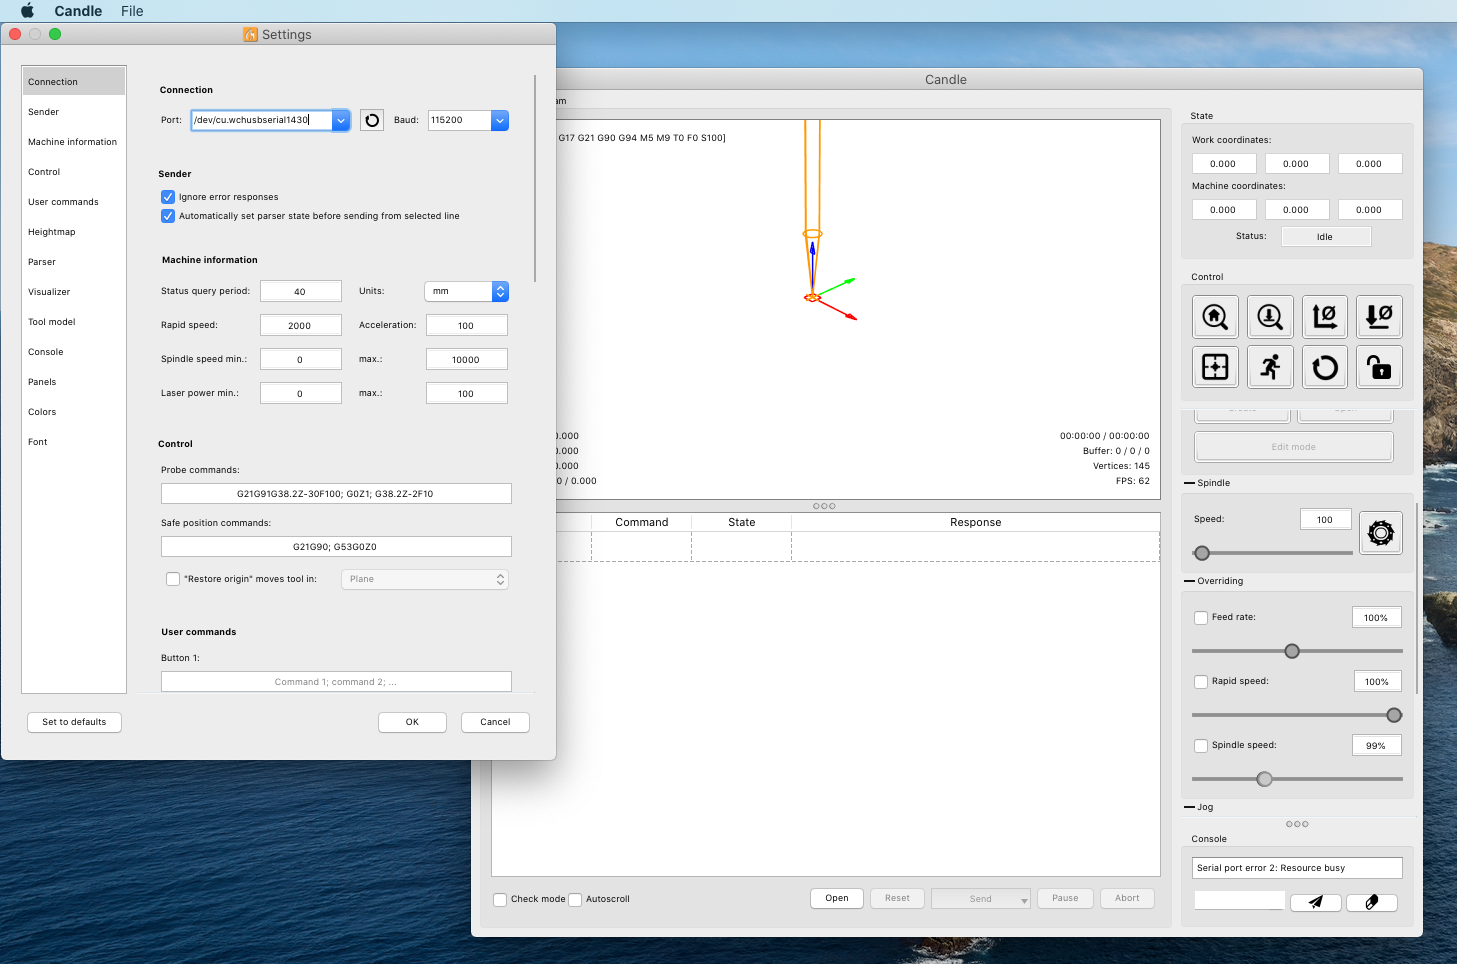Open the Send button dropdown arrow

pyautogui.click(x=1024, y=900)
